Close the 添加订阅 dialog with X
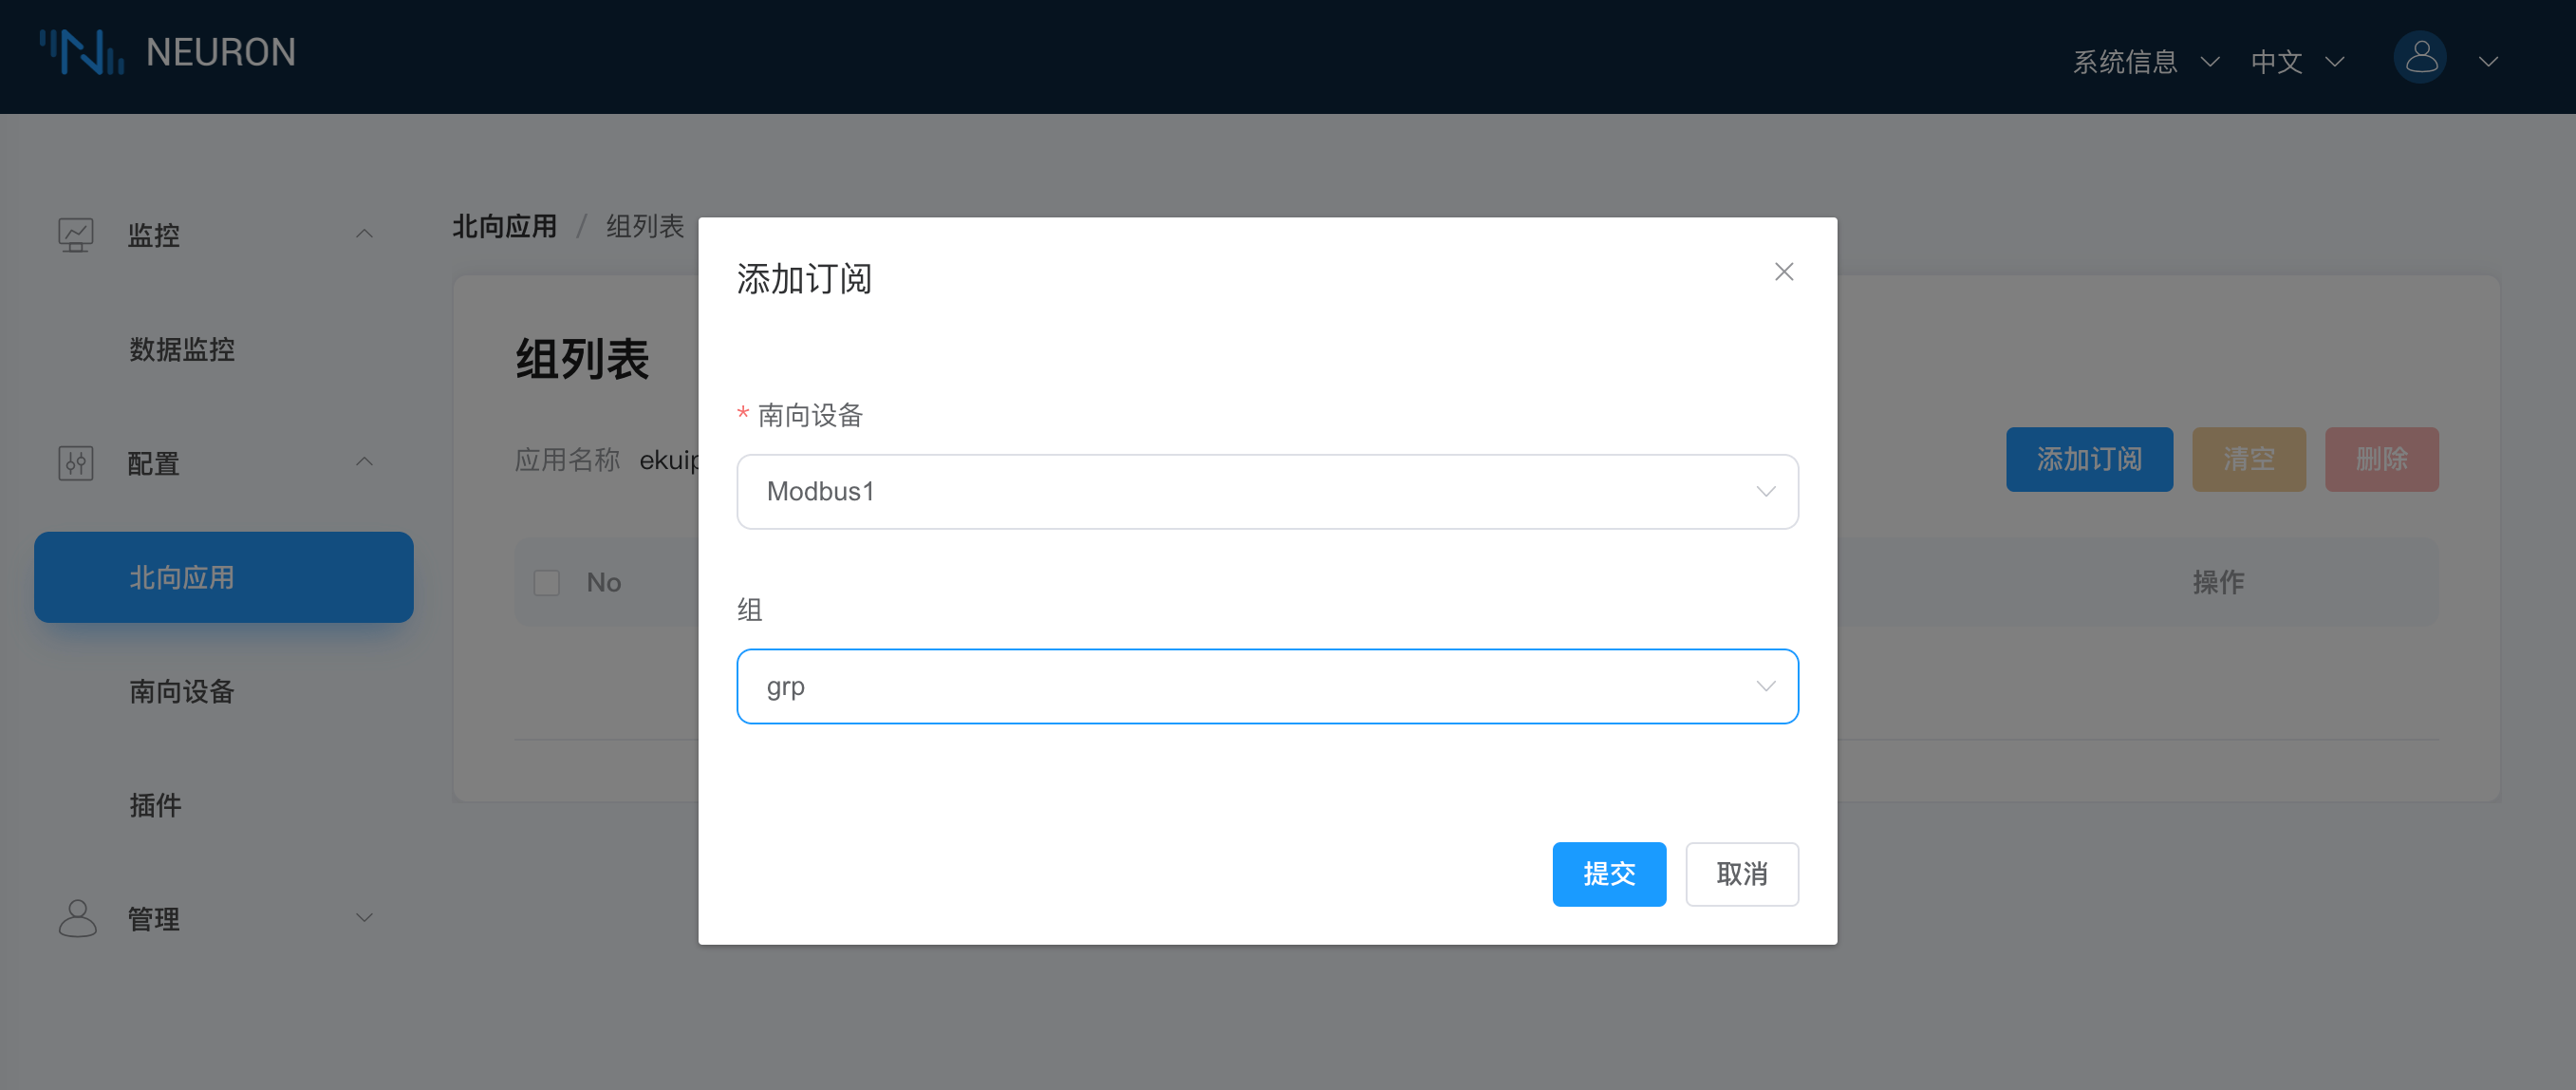Screen dimensions: 2576x1090 [x=1783, y=272]
